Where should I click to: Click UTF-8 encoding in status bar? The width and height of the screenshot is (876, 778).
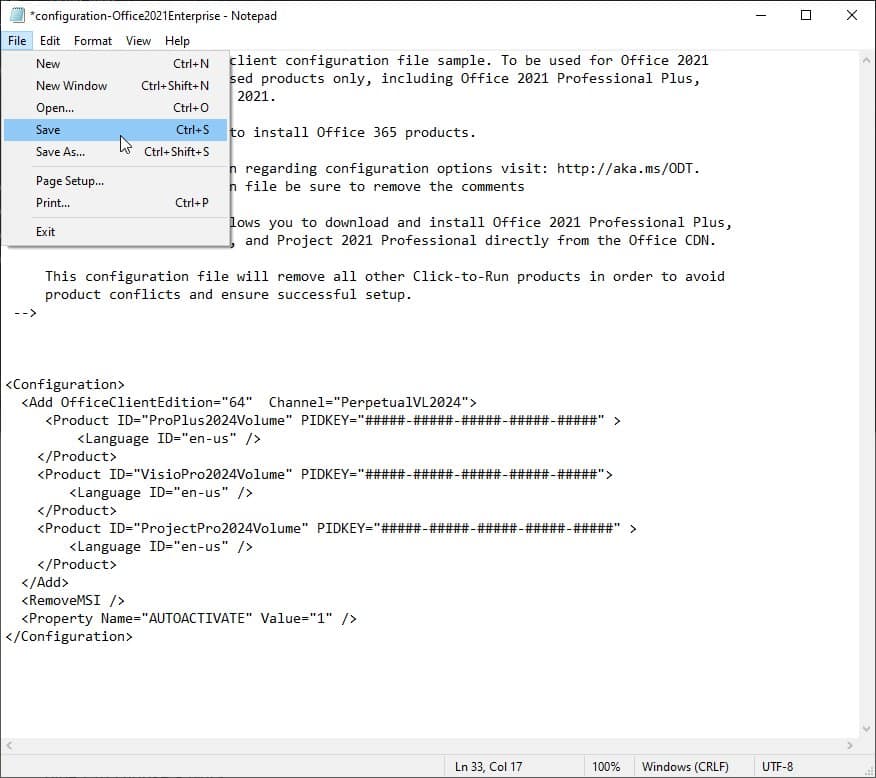pos(777,767)
